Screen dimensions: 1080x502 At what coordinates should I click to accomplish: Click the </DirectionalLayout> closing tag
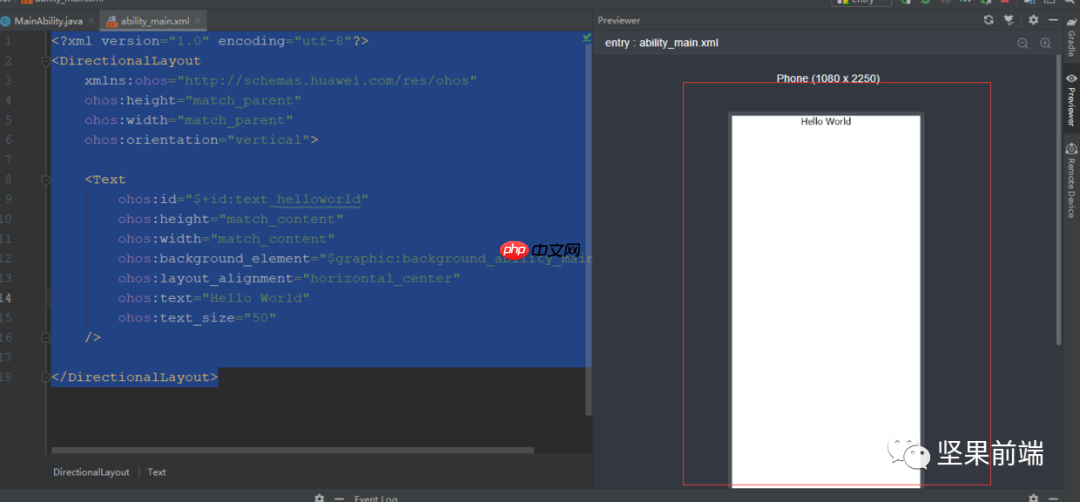[x=134, y=377]
